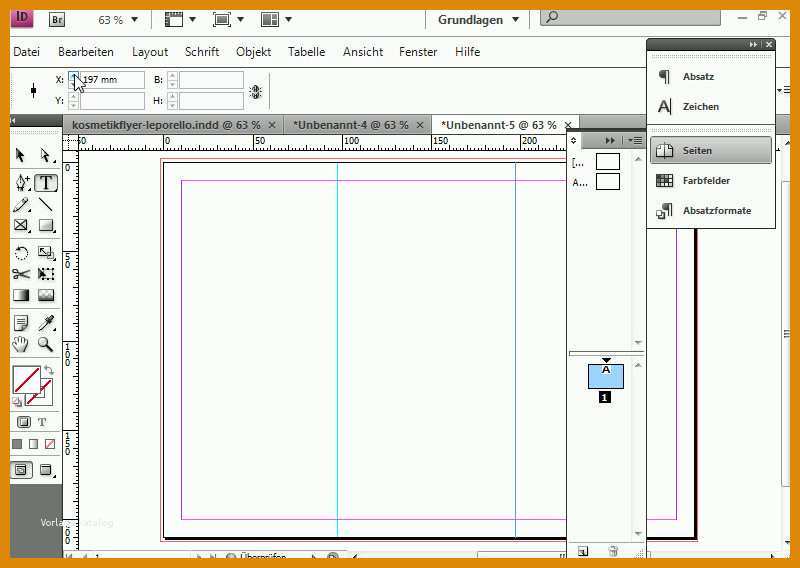The width and height of the screenshot is (800, 568).
Task: Open the Datei menu
Action: [x=27, y=52]
